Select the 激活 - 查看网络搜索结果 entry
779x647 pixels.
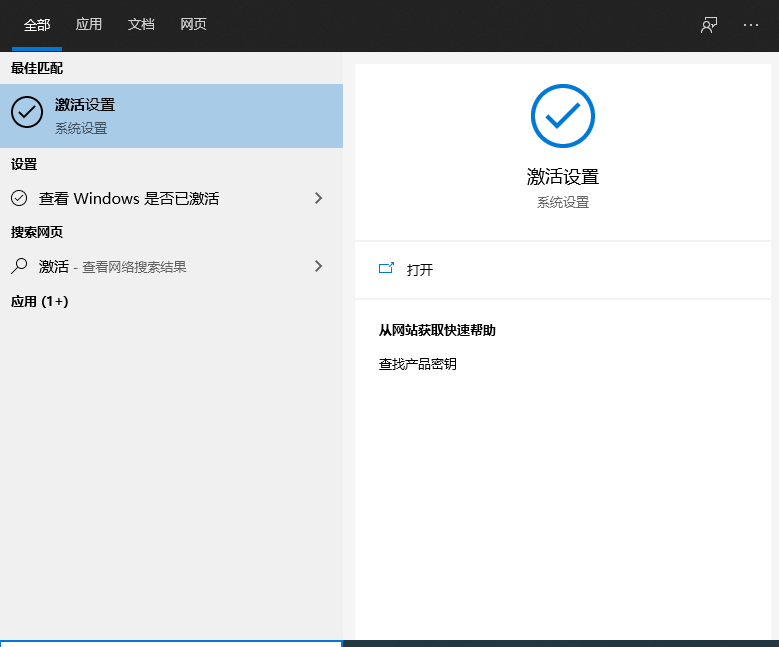pyautogui.click(x=112, y=266)
